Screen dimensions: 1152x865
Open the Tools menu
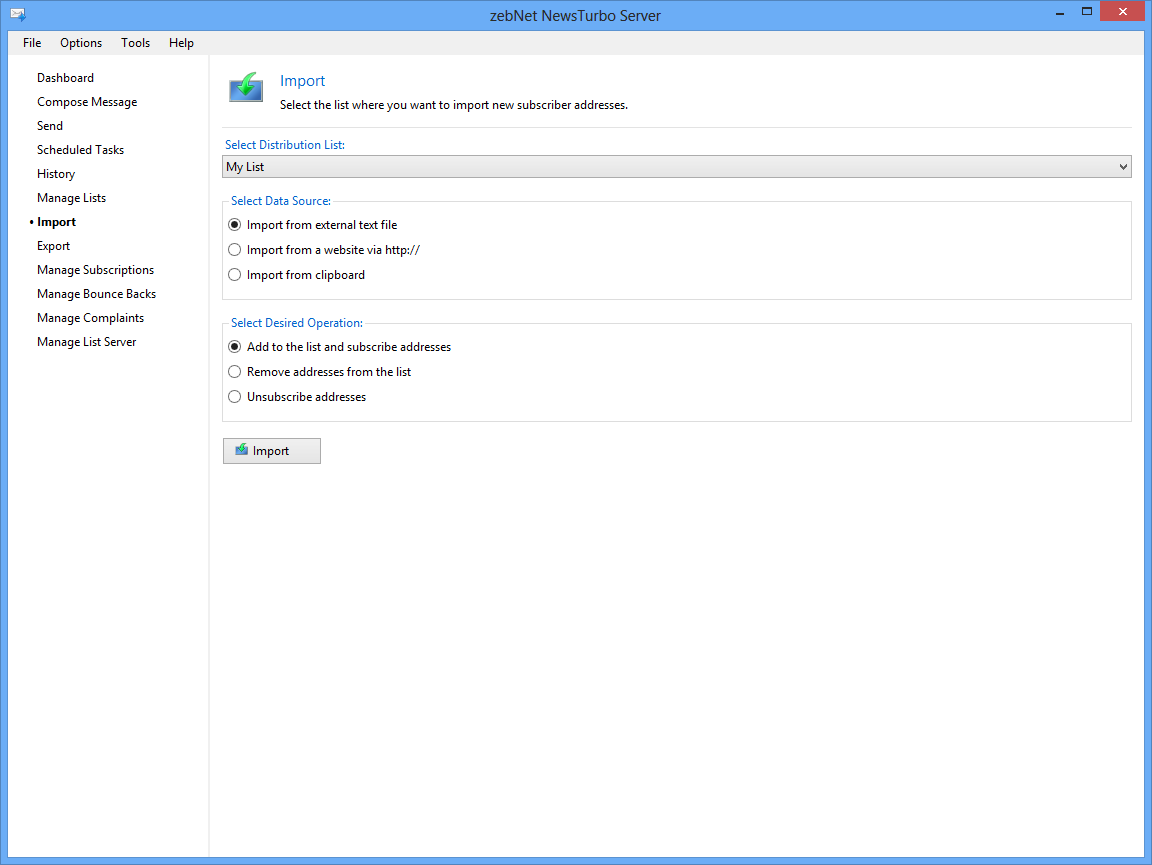point(136,43)
